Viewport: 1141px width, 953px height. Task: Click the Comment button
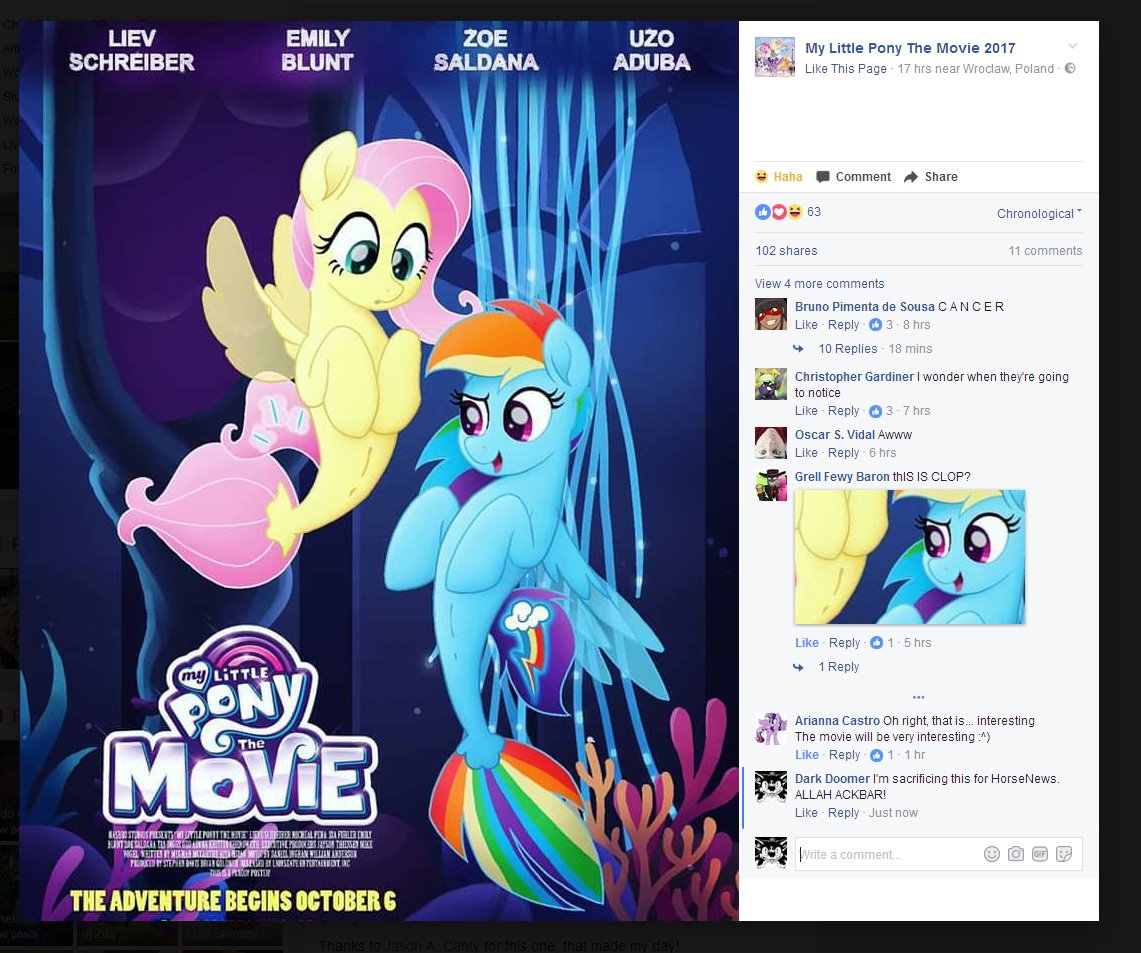tap(854, 177)
